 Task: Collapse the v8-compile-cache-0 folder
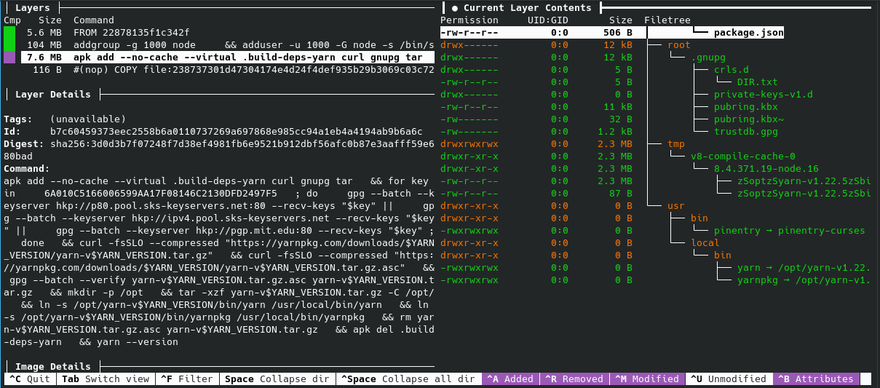click(743, 156)
